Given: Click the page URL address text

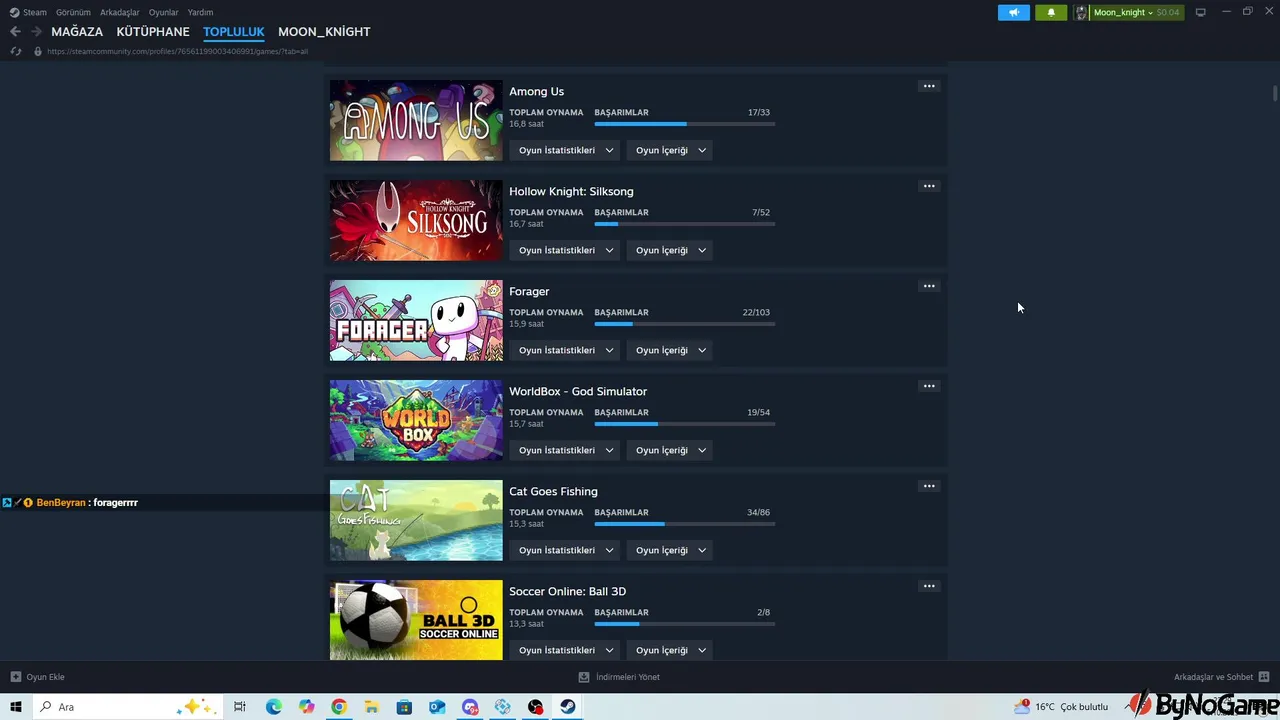Looking at the screenshot, I should (x=178, y=51).
